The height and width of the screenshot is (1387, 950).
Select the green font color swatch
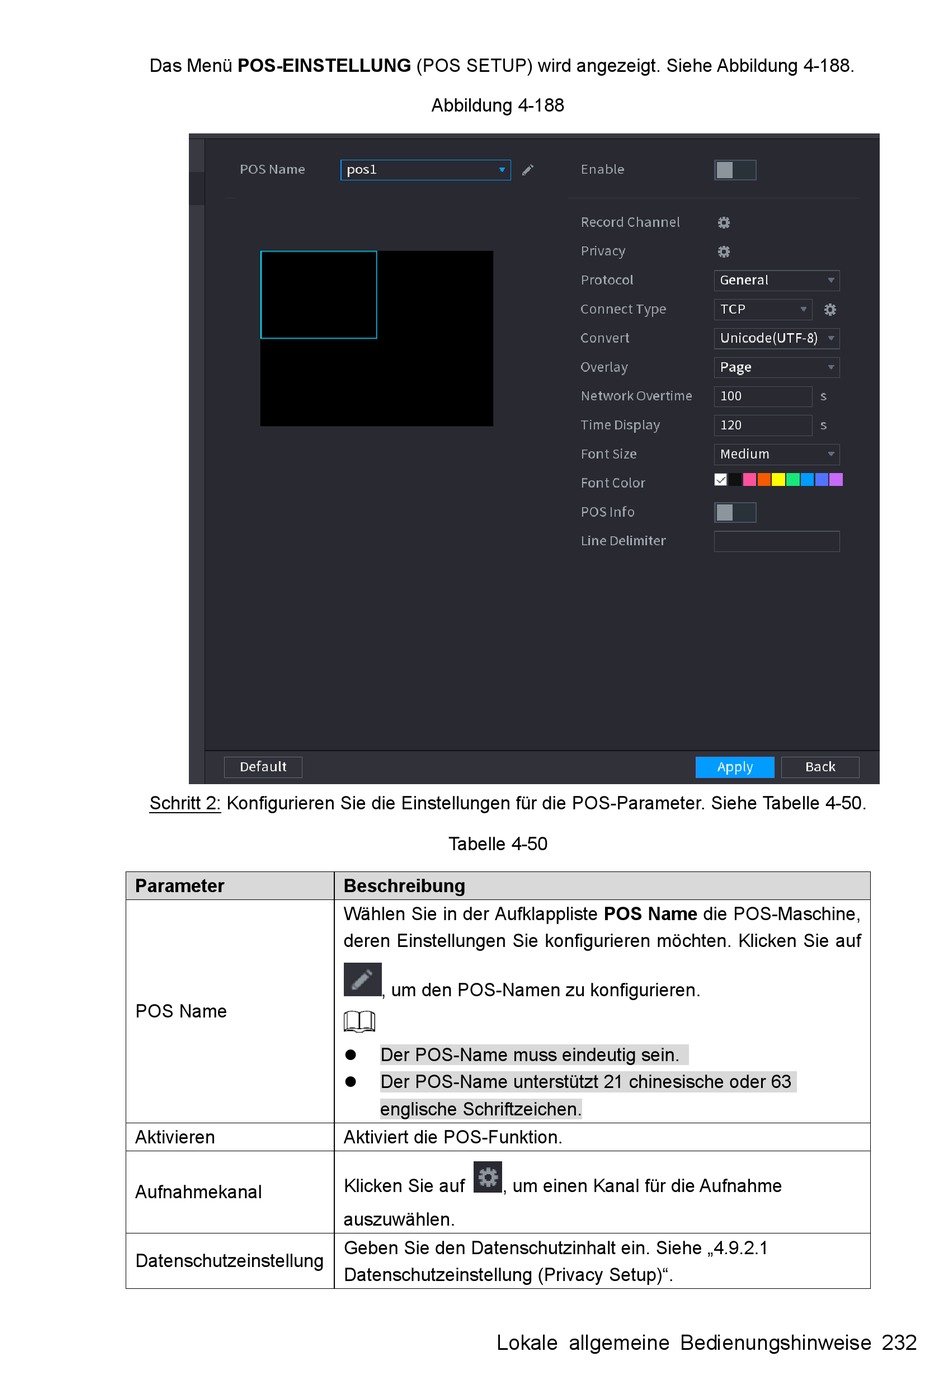(793, 480)
